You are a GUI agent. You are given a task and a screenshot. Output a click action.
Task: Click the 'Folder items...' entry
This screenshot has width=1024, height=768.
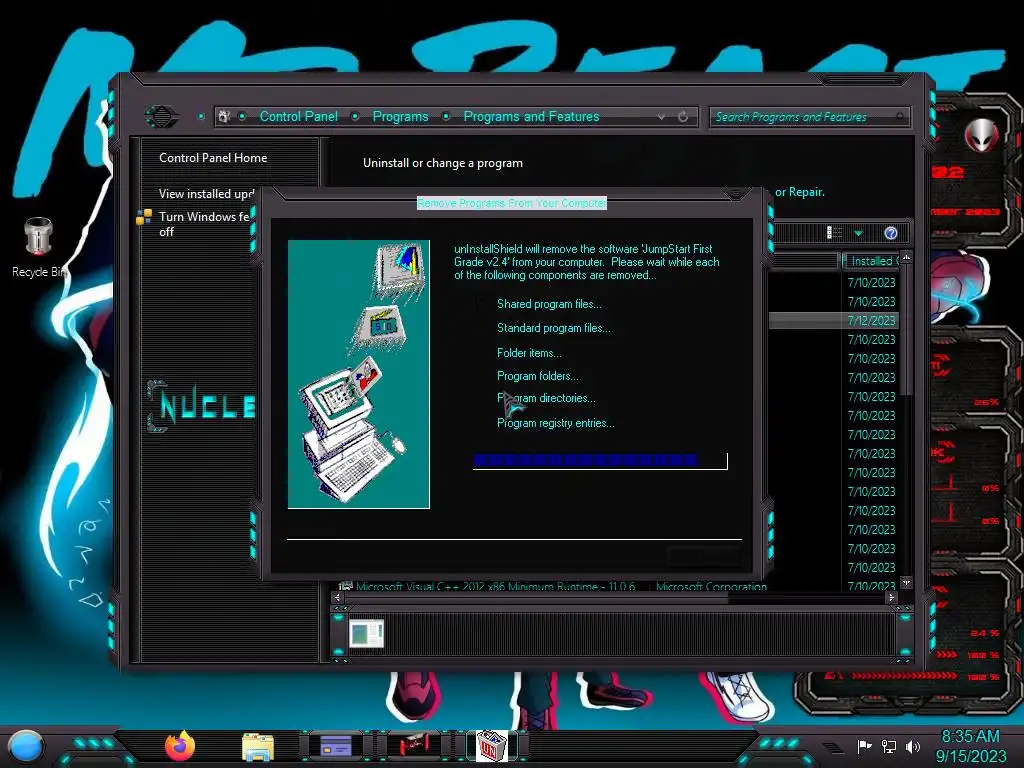[x=529, y=353]
